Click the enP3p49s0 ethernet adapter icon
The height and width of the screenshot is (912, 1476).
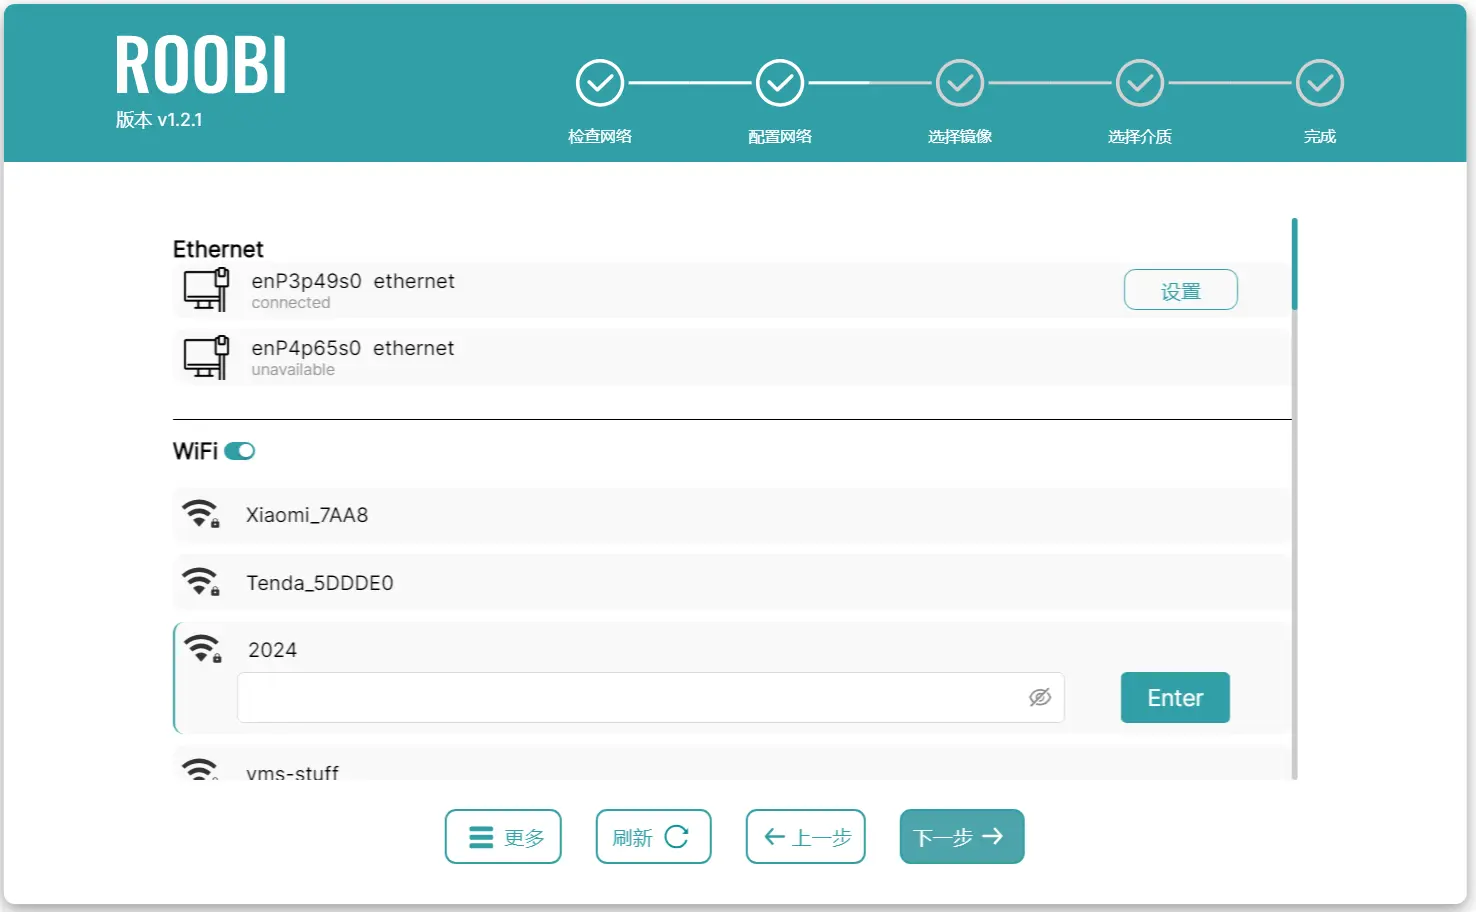click(207, 290)
